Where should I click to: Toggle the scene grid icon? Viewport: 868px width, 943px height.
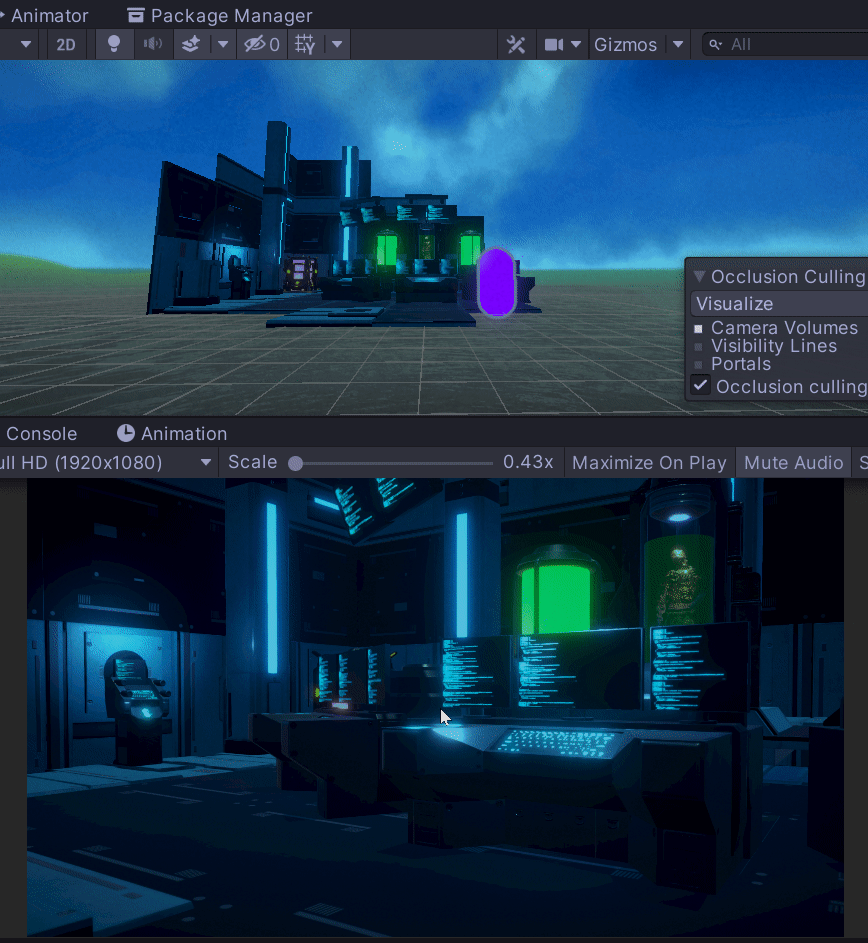click(x=306, y=44)
